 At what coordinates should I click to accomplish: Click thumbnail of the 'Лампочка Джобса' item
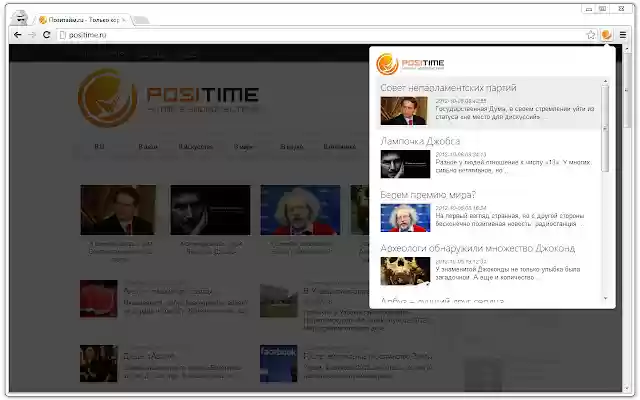click(405, 164)
